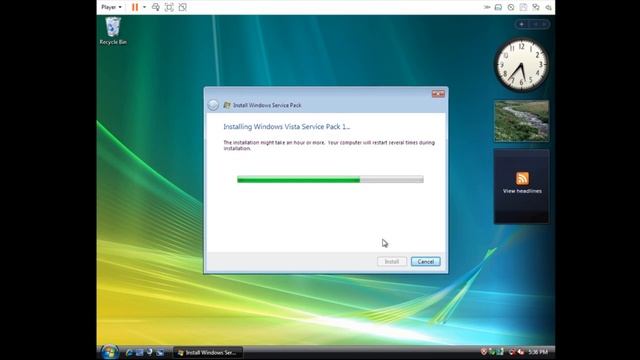This screenshot has width=640, height=360.
Task: Click the network adapter device icon in VMware toolbar
Action: click(536, 7)
